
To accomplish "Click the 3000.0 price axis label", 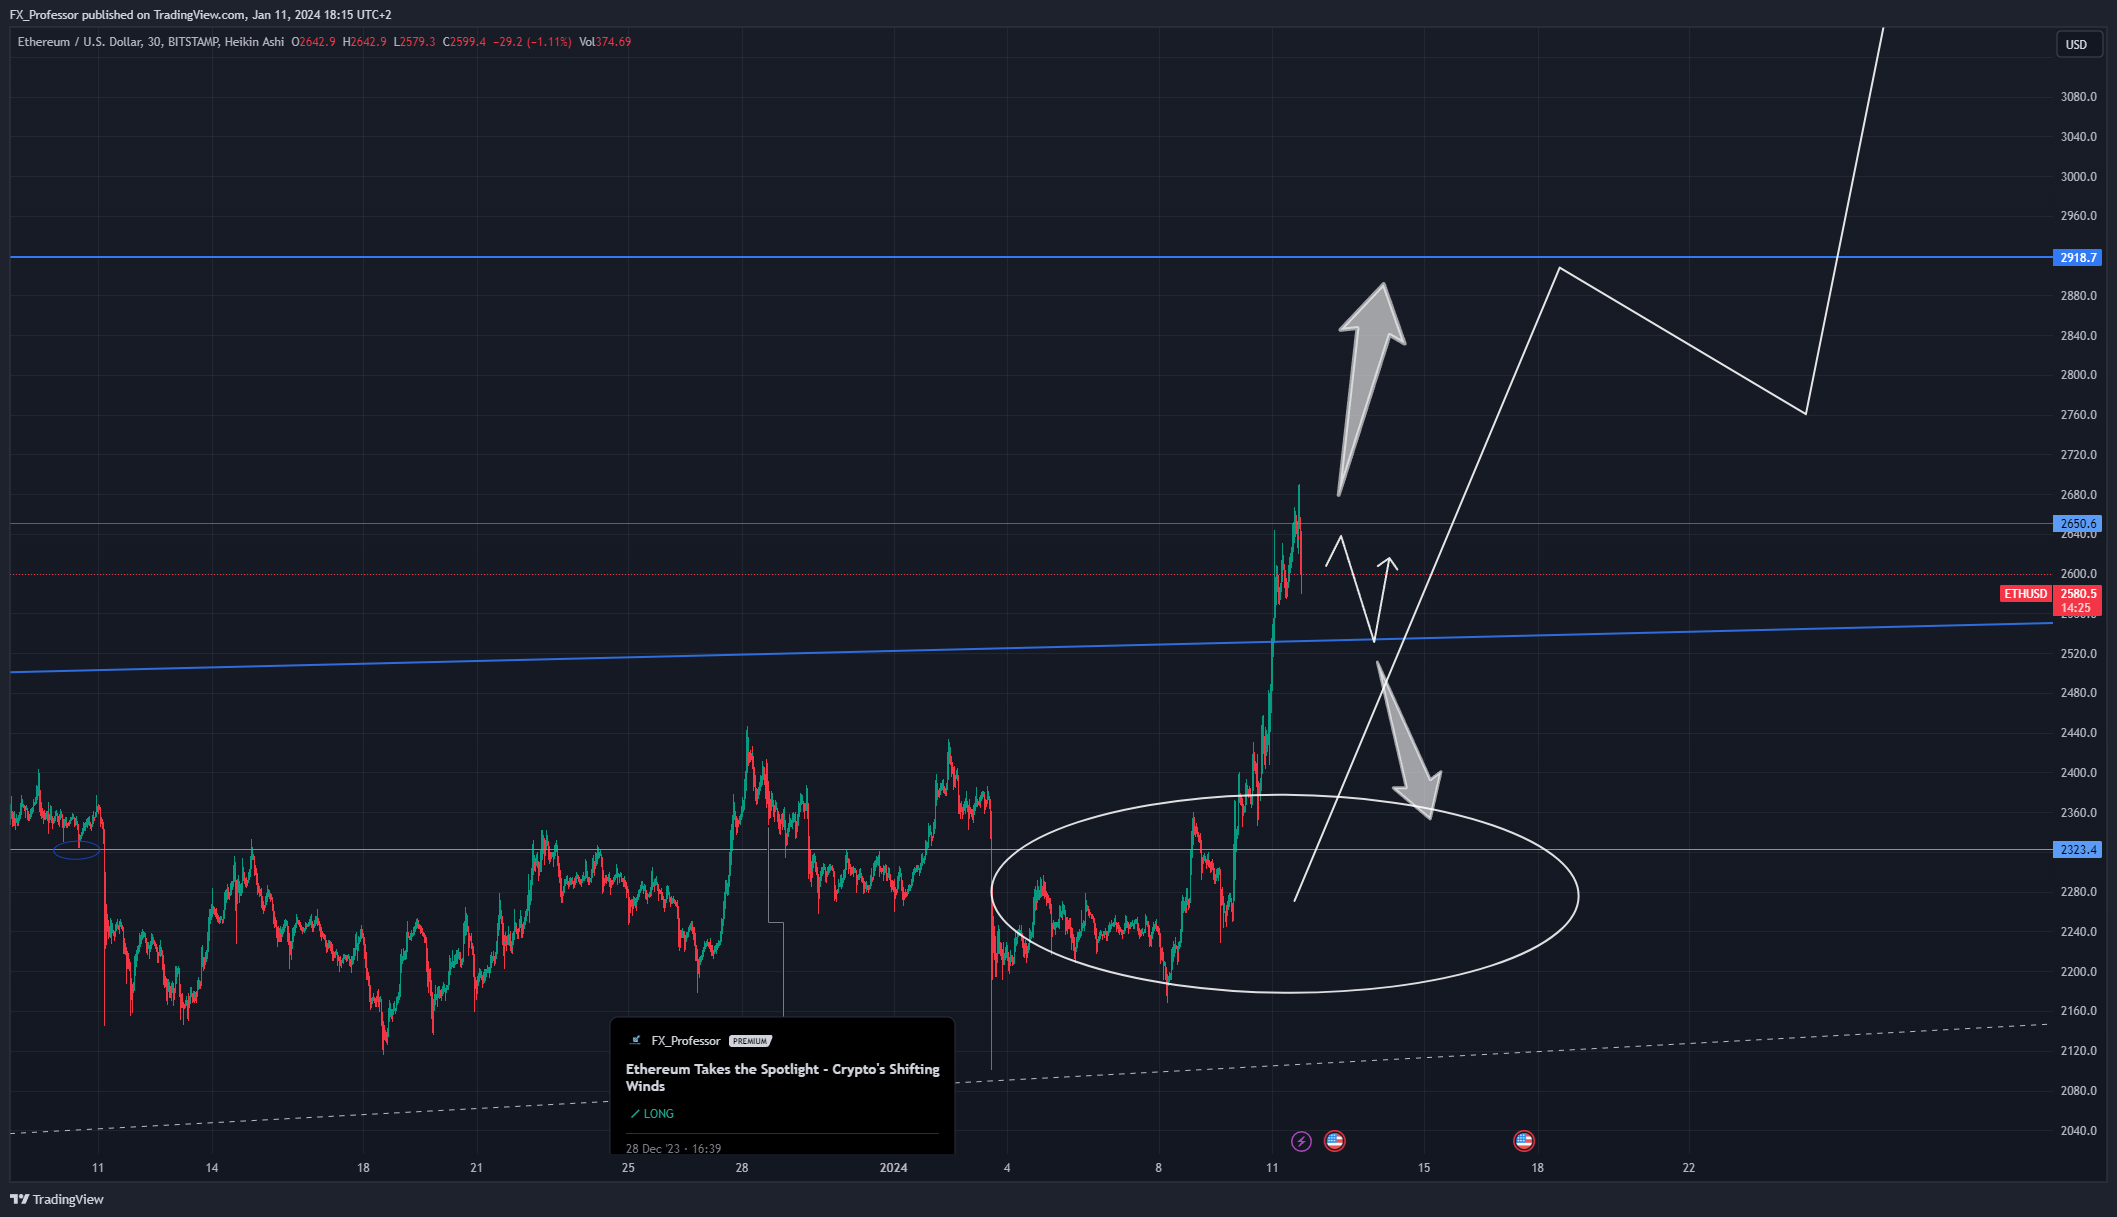I will point(2078,177).
